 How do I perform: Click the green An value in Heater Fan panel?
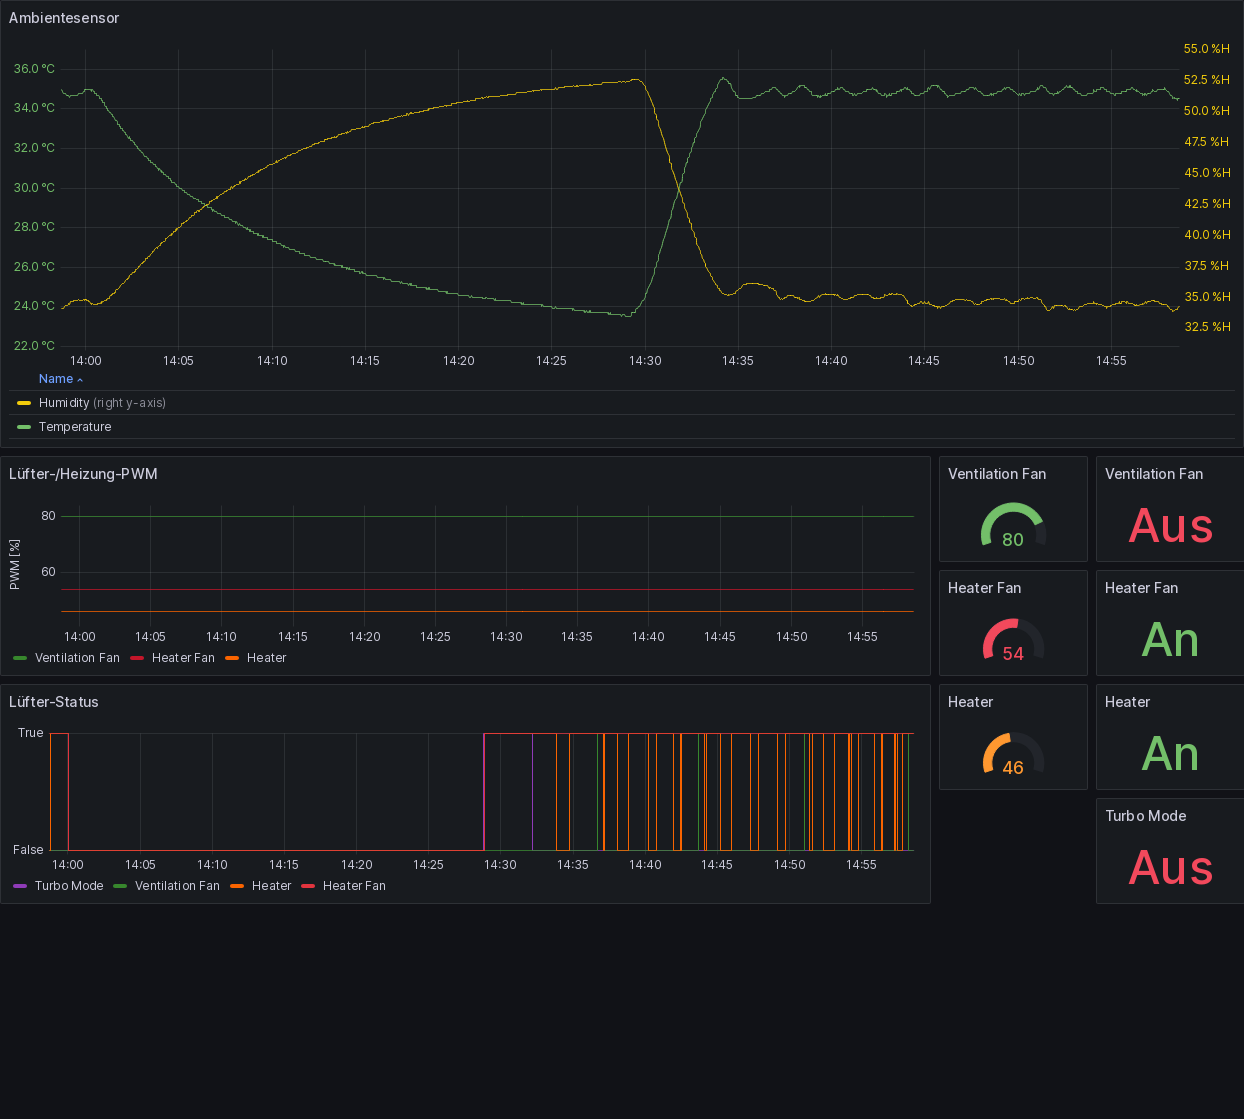pyautogui.click(x=1170, y=640)
